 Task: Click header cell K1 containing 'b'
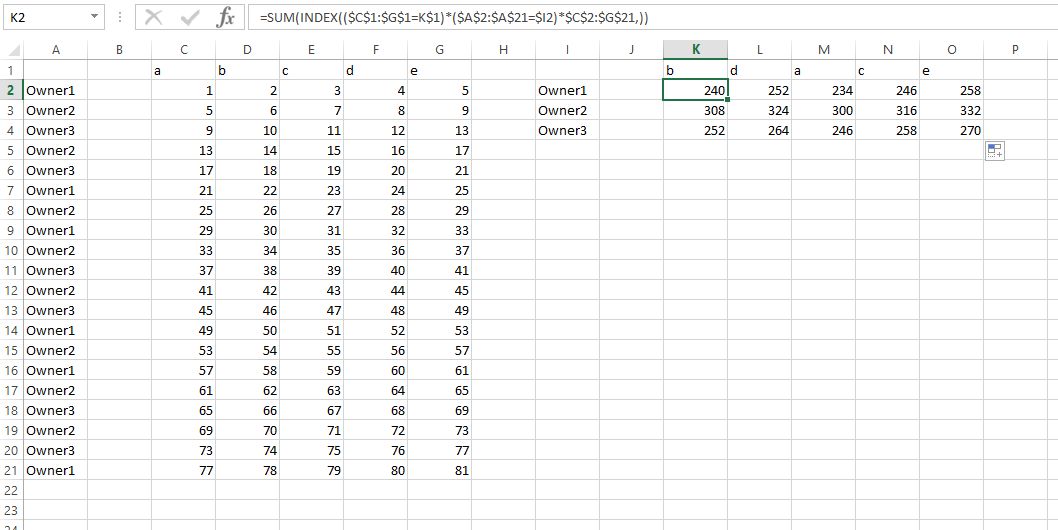pyautogui.click(x=695, y=70)
